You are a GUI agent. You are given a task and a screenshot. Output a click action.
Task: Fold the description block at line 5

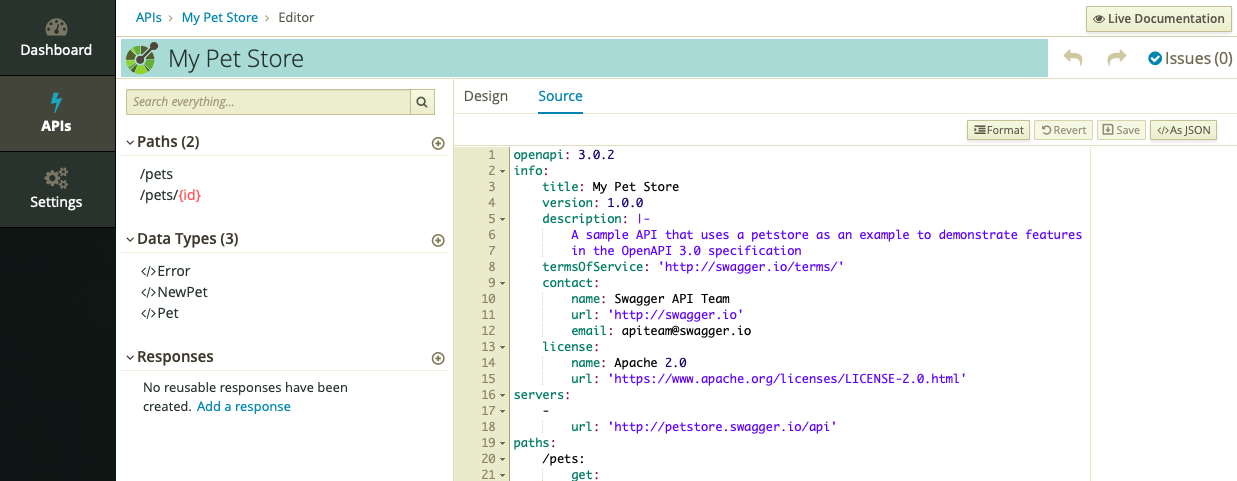[503, 219]
